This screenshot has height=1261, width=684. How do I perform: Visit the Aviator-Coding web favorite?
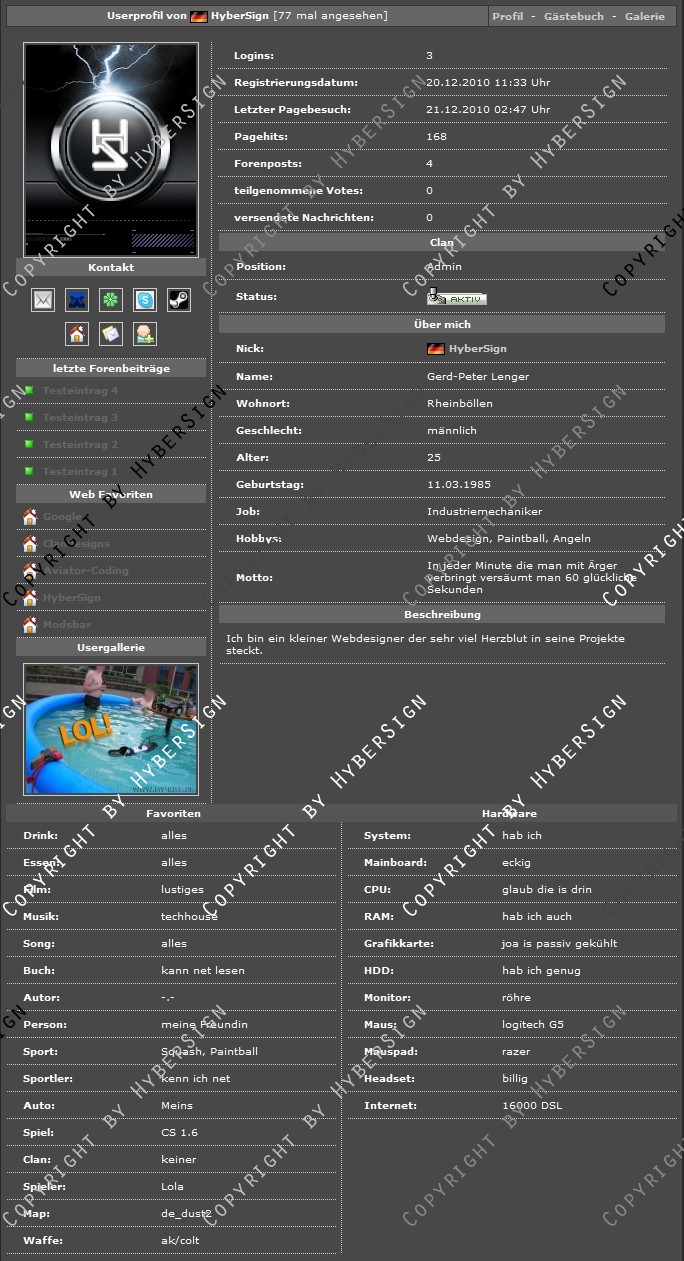pyautogui.click(x=85, y=571)
